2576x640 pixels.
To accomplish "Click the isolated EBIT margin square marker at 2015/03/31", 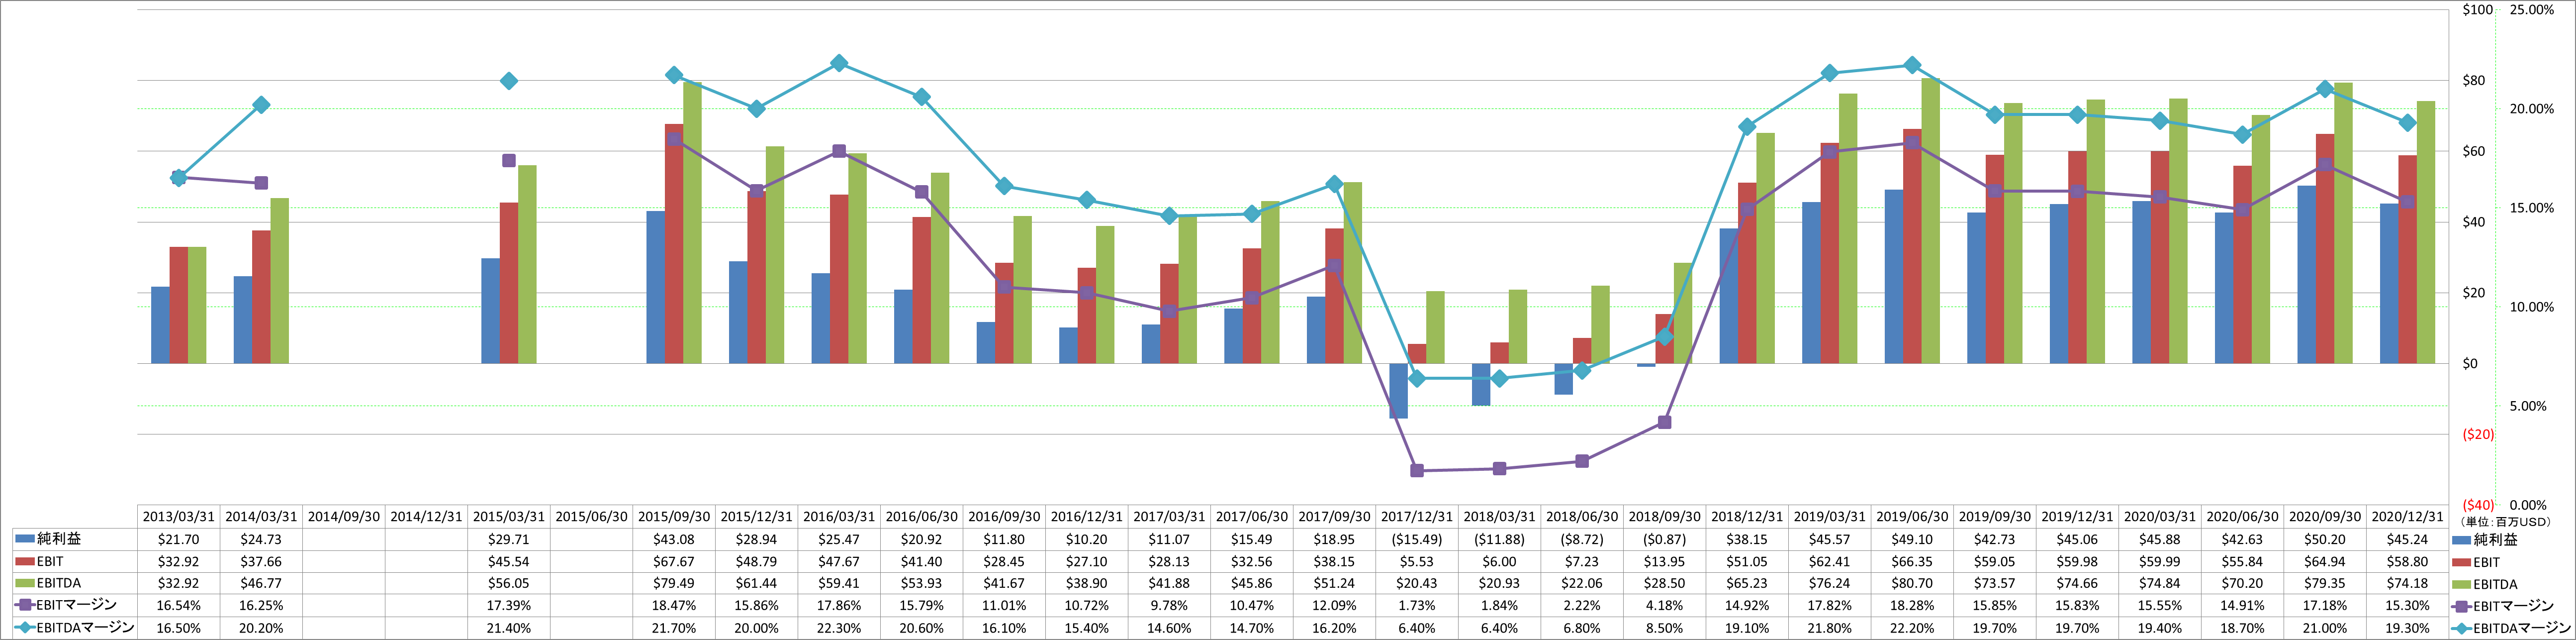I will tap(509, 160).
